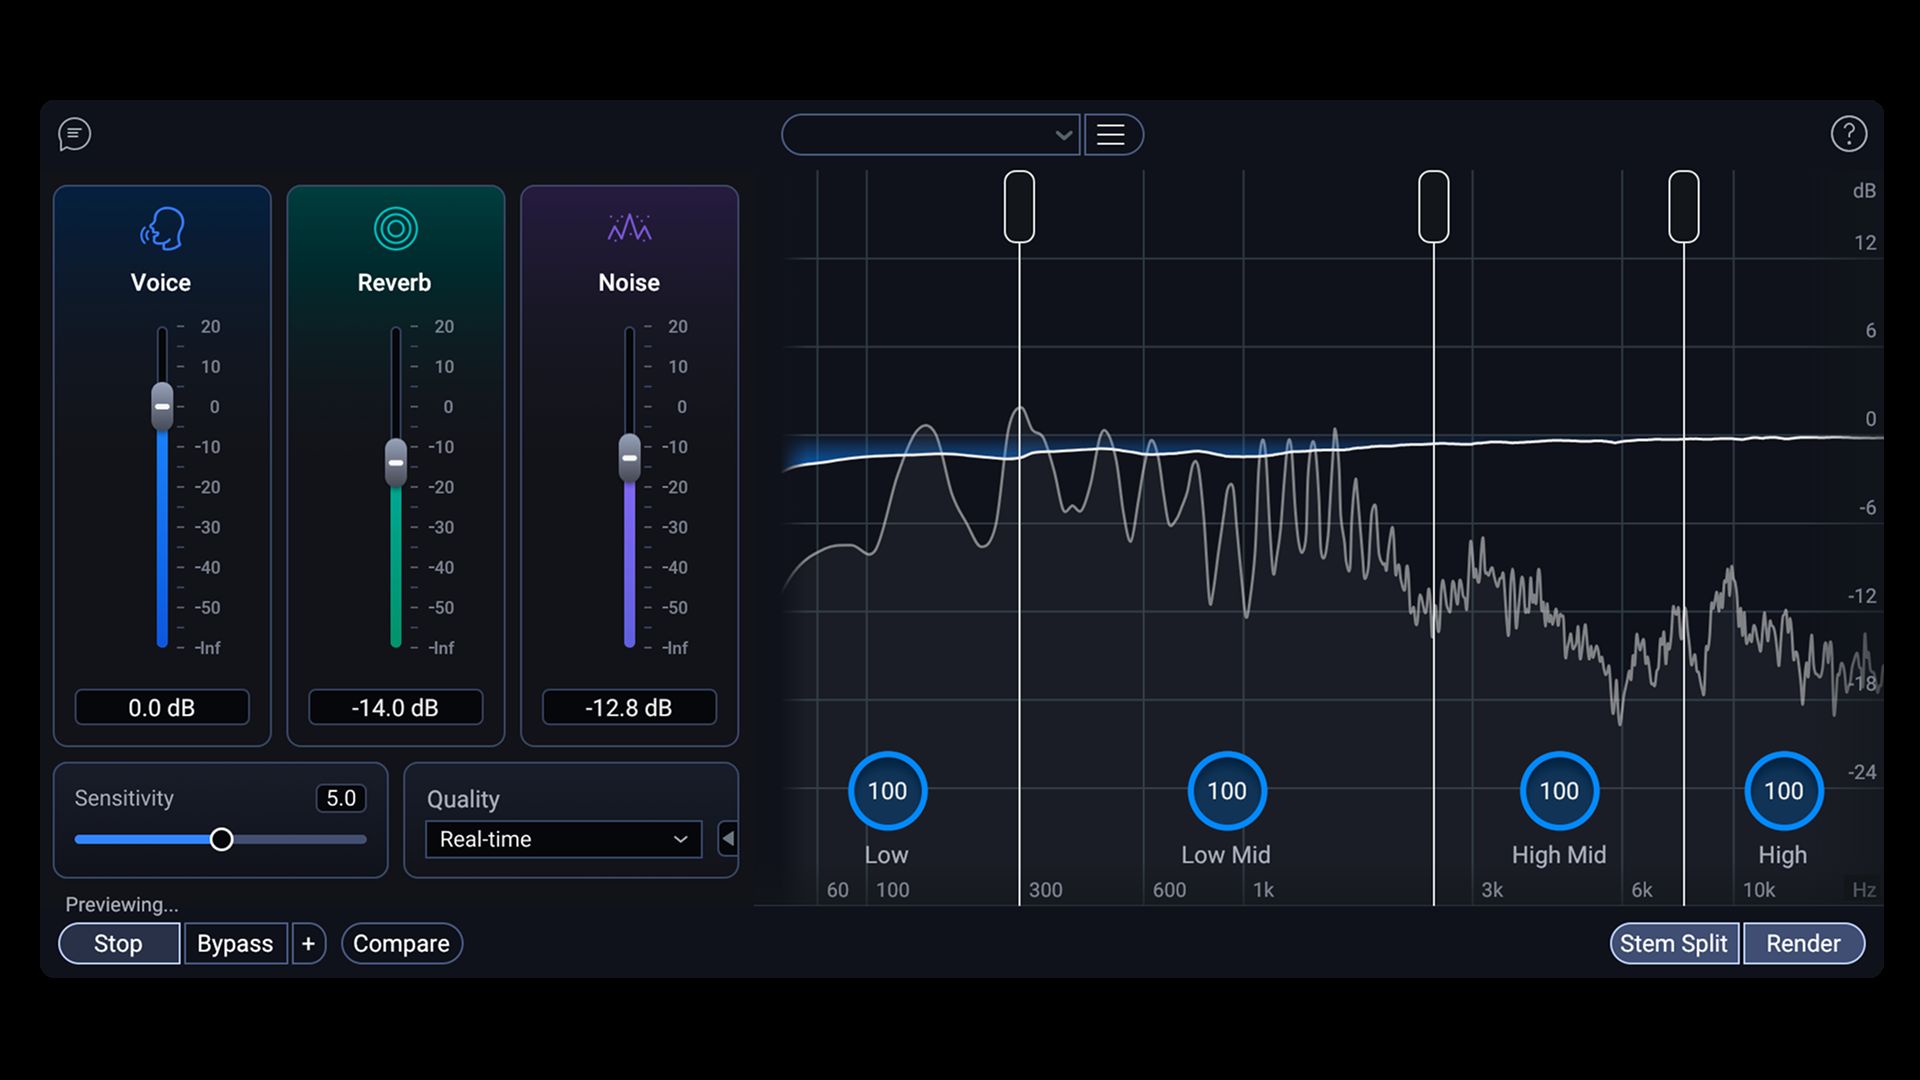
Task: Click the Sensitivity slider handle
Action: (x=222, y=839)
